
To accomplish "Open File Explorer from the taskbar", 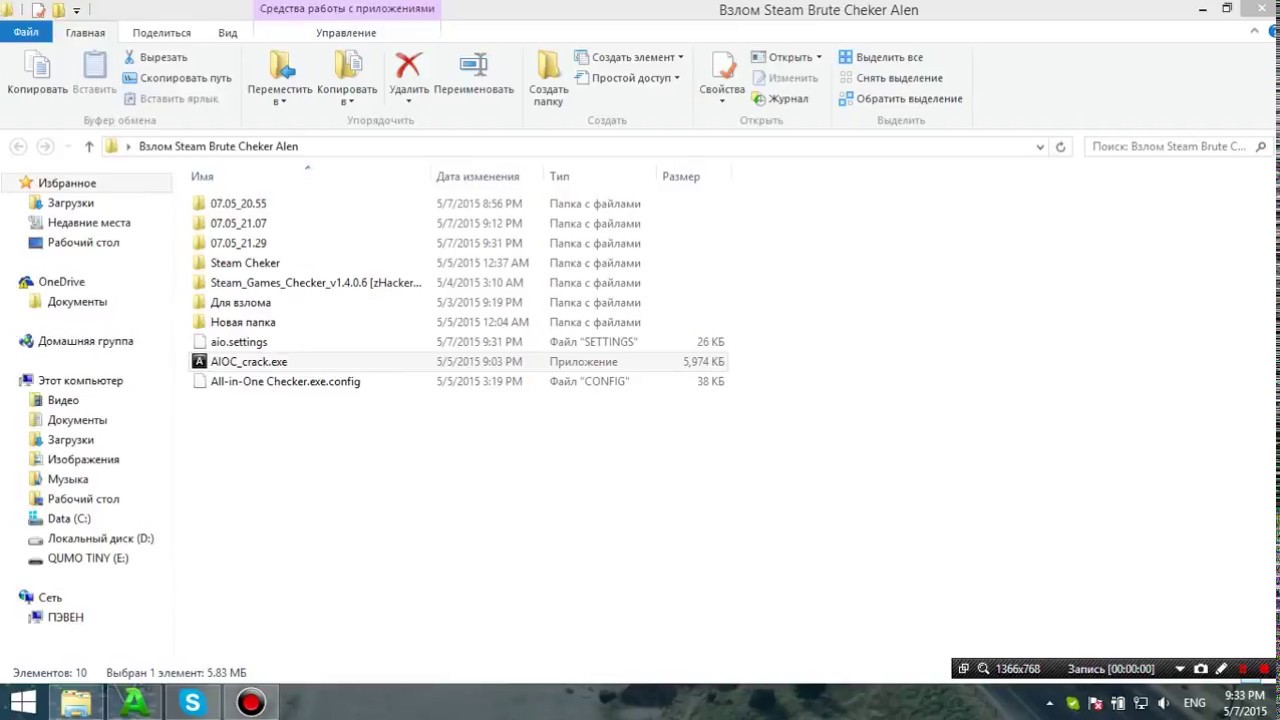I will tap(76, 703).
